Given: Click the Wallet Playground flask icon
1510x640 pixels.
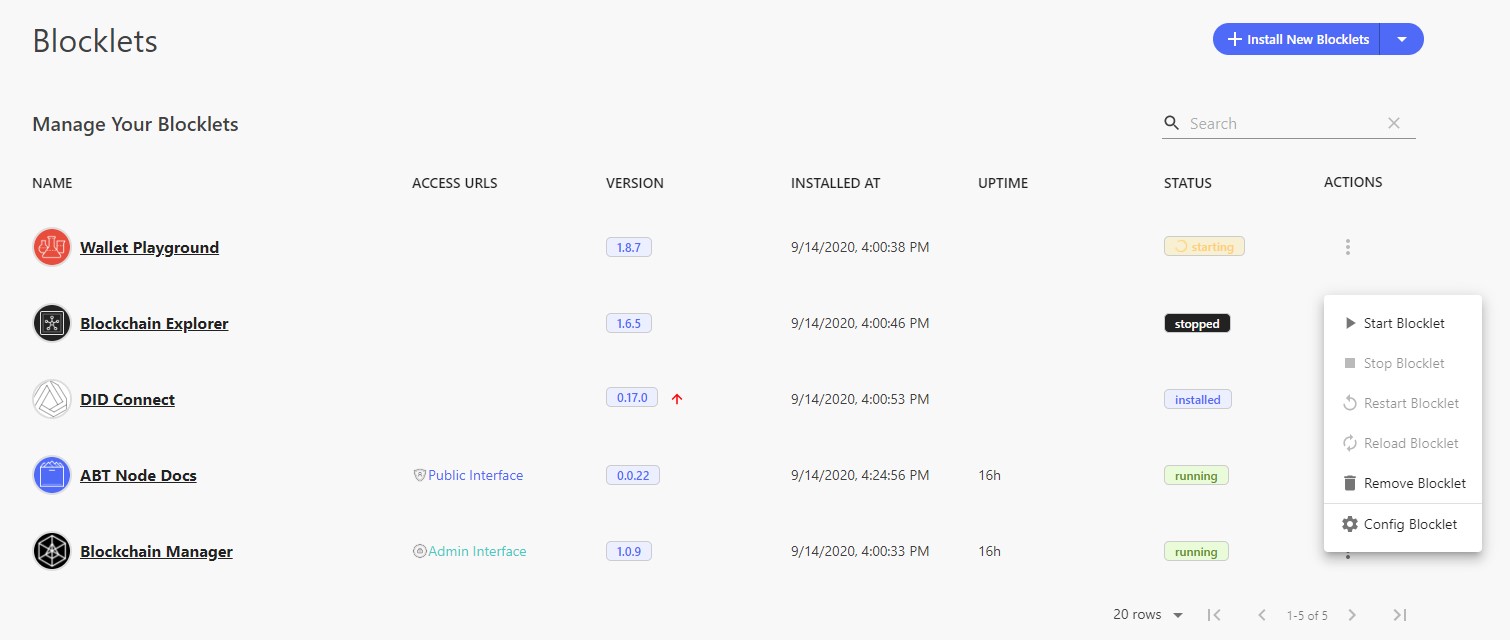Looking at the screenshot, I should [x=52, y=247].
